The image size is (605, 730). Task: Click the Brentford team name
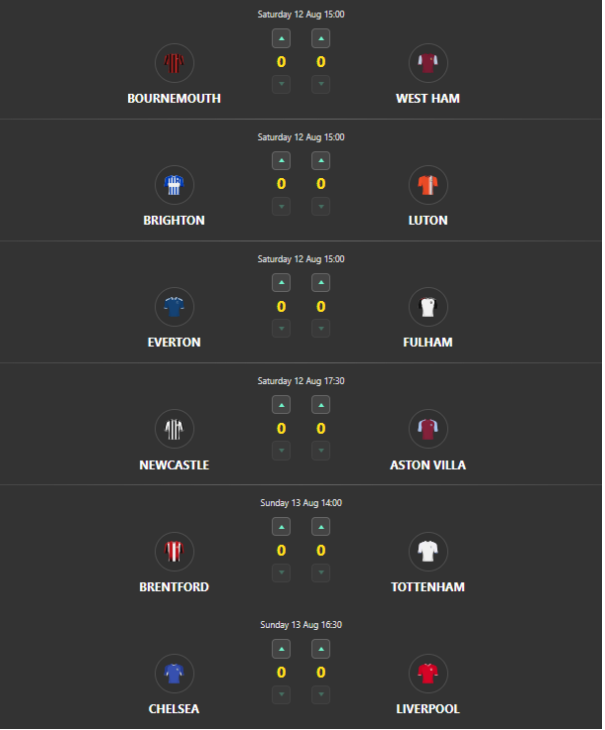tap(174, 587)
